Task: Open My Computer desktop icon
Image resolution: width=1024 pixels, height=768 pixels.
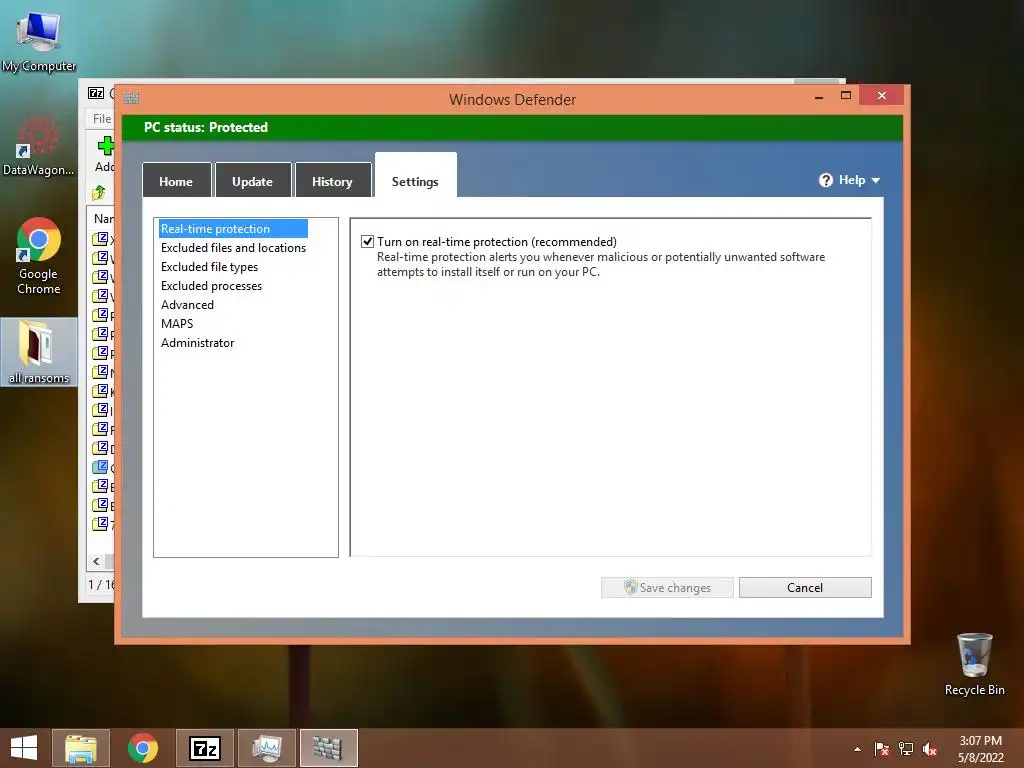Action: point(39,40)
